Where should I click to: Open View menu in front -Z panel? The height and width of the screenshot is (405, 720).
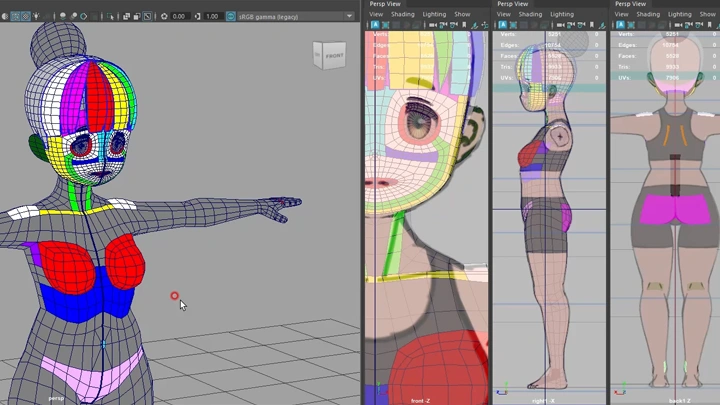click(376, 14)
